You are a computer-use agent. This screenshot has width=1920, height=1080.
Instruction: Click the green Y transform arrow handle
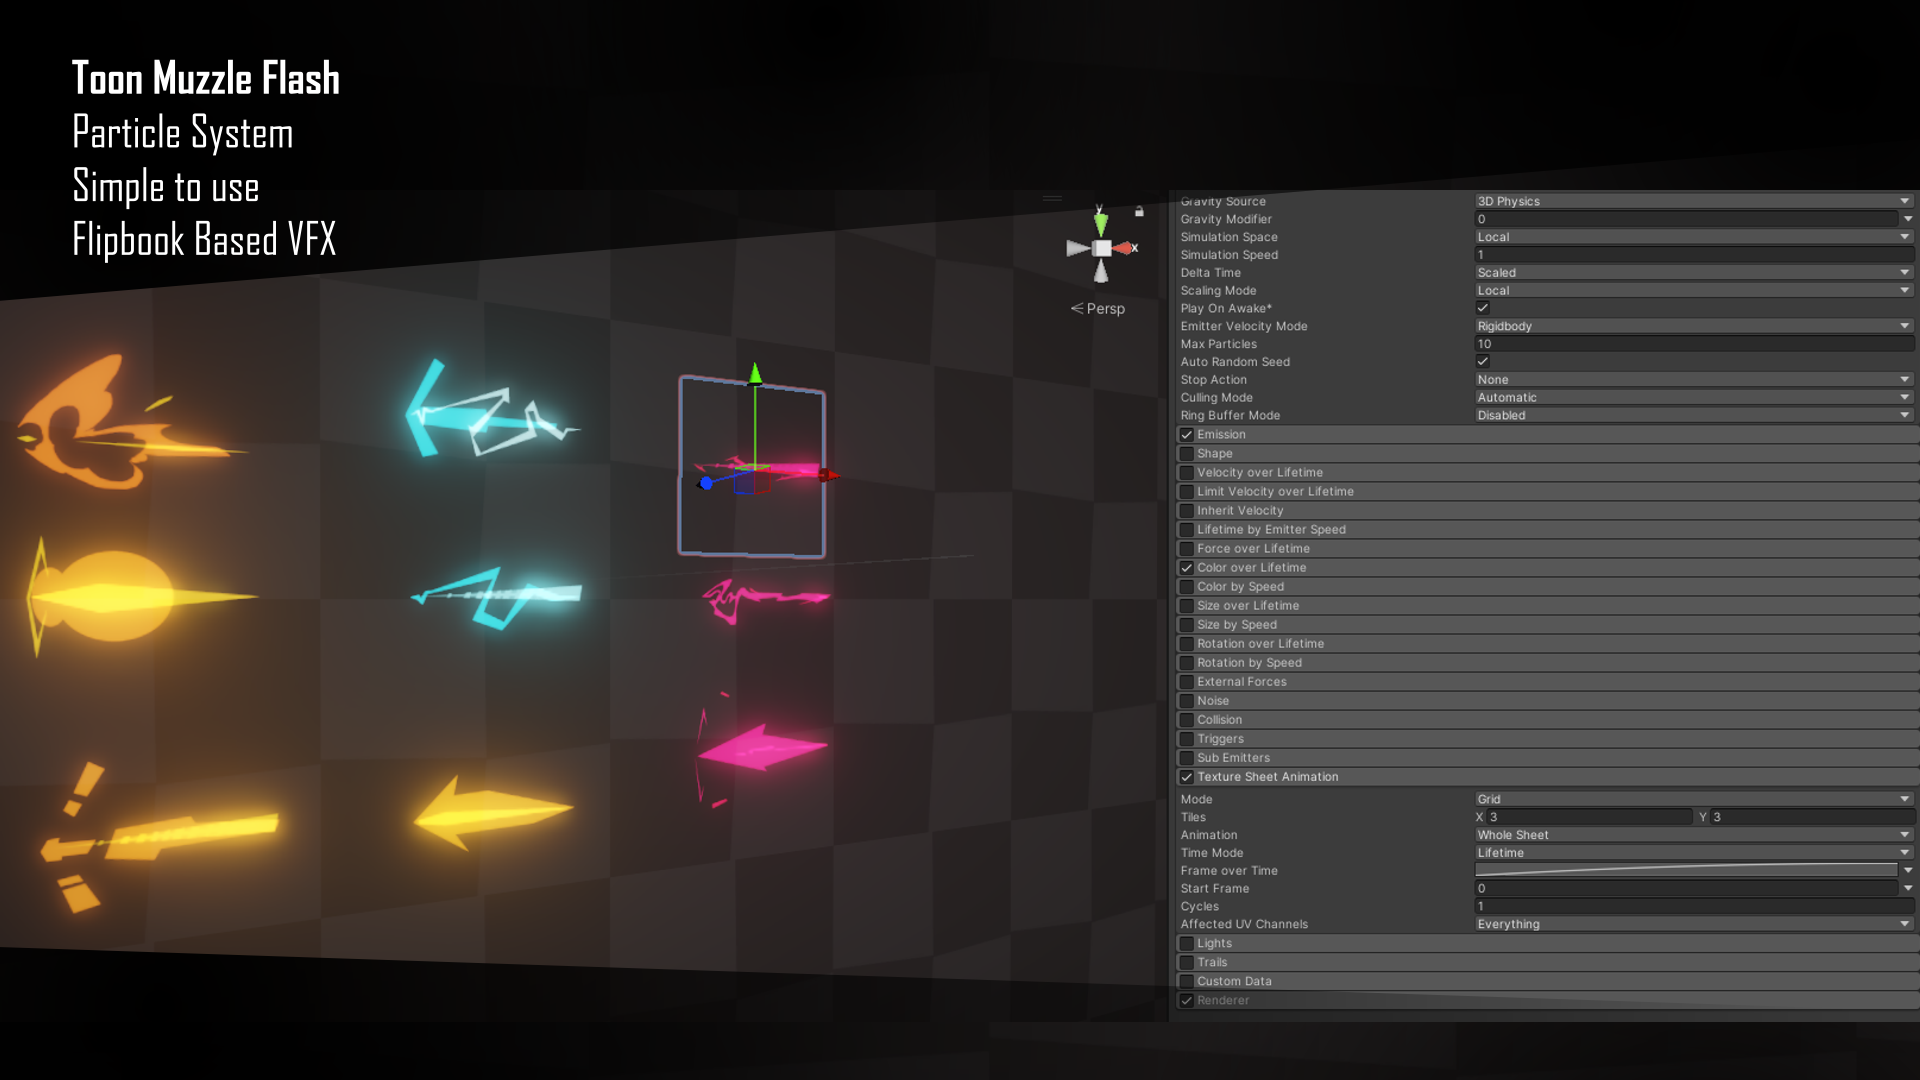pyautogui.click(x=755, y=375)
